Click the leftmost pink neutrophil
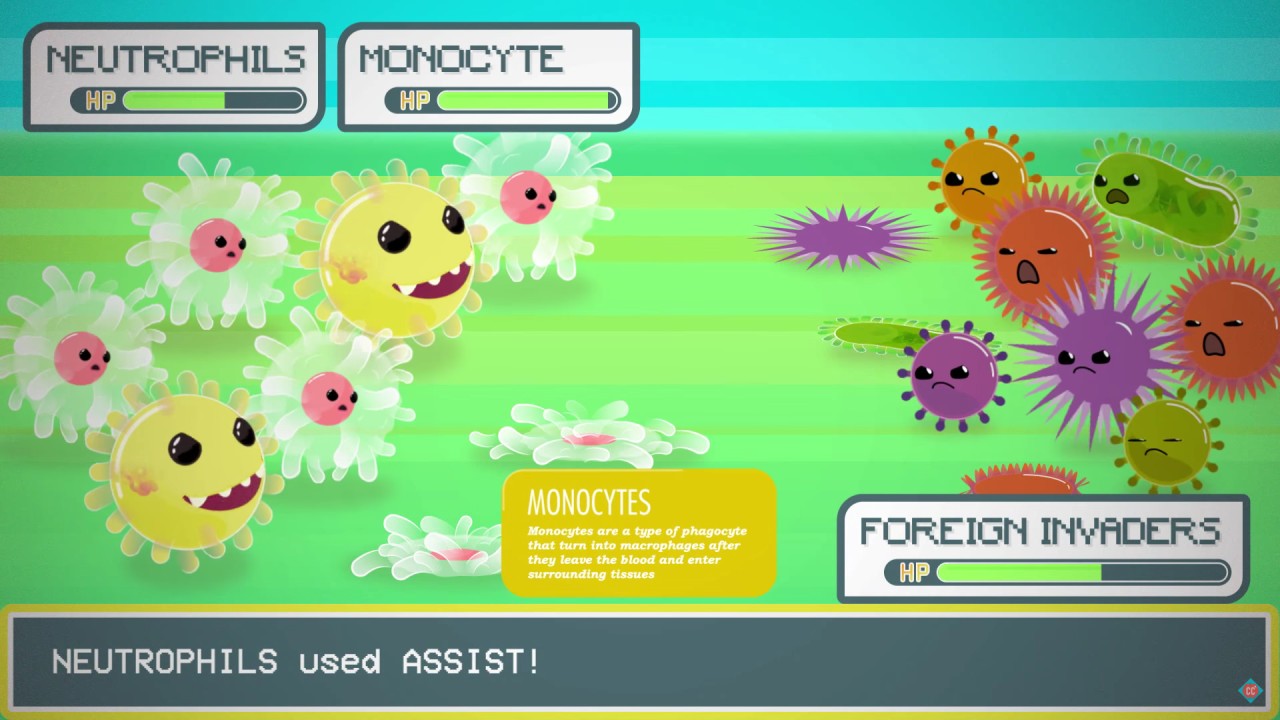The height and width of the screenshot is (720, 1280). 82,357
